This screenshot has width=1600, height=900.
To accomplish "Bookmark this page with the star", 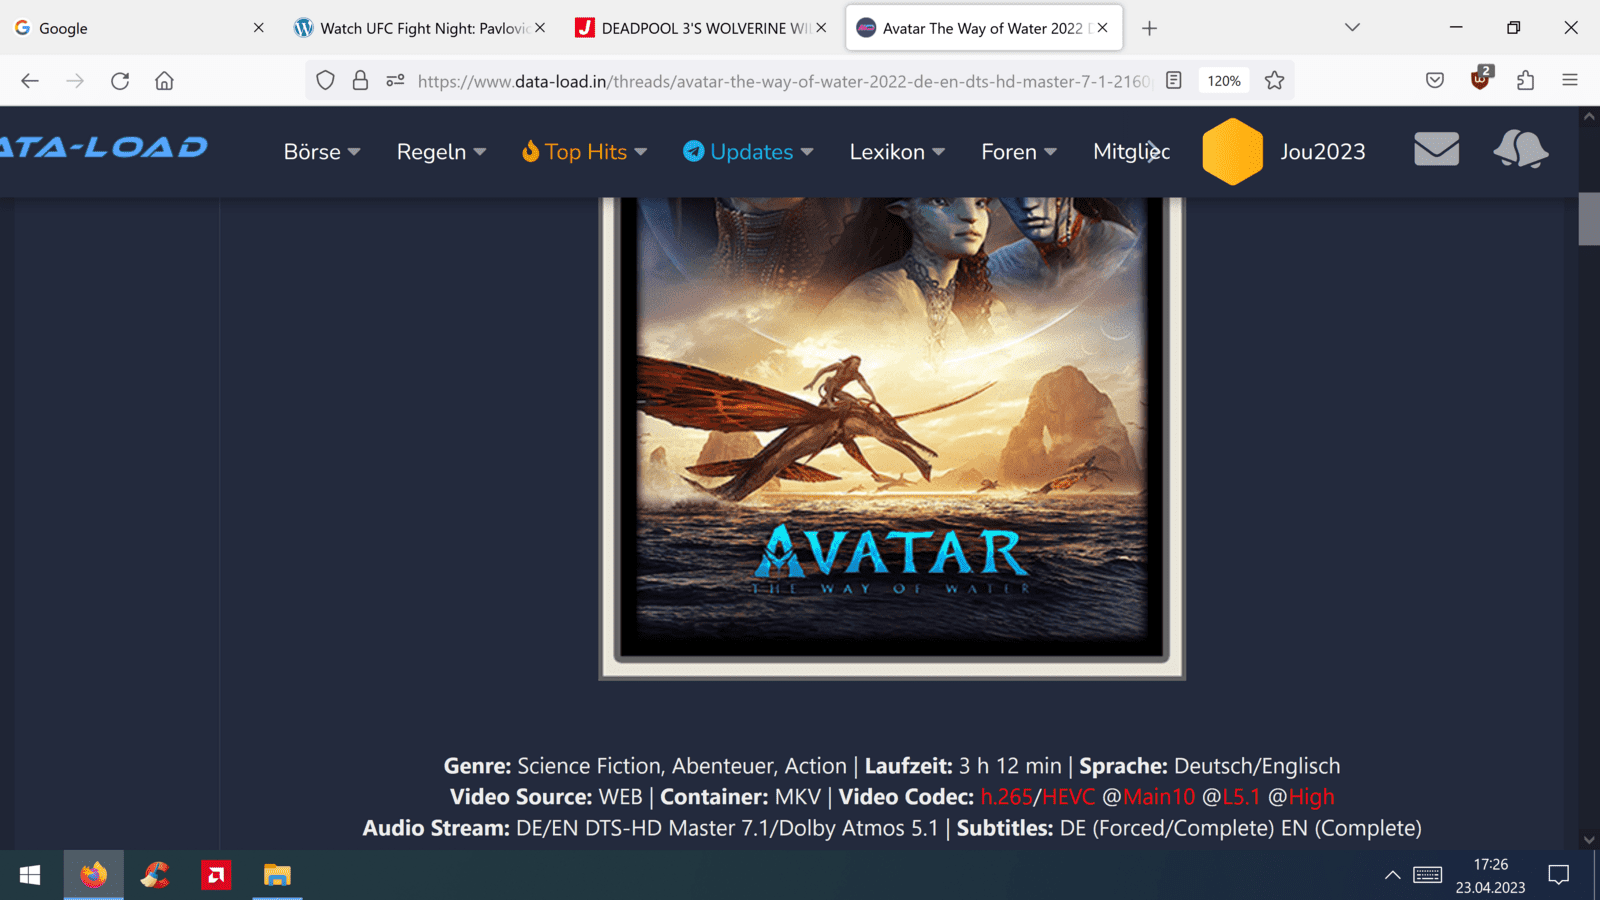I will (1274, 81).
